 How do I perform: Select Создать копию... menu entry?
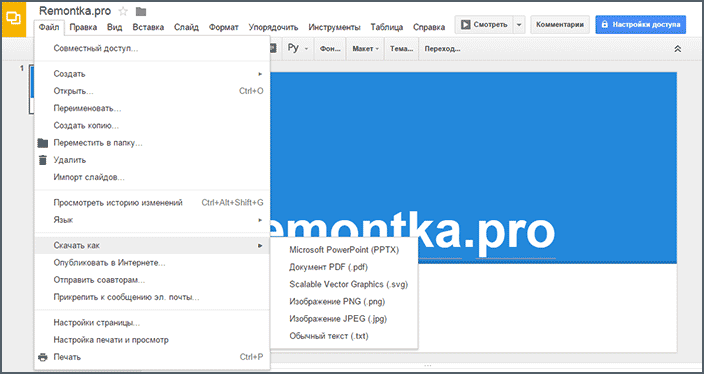tap(152, 126)
